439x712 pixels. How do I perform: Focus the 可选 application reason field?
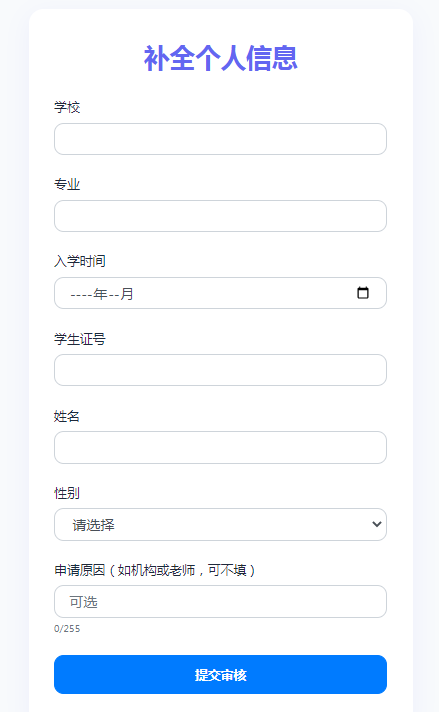click(220, 602)
